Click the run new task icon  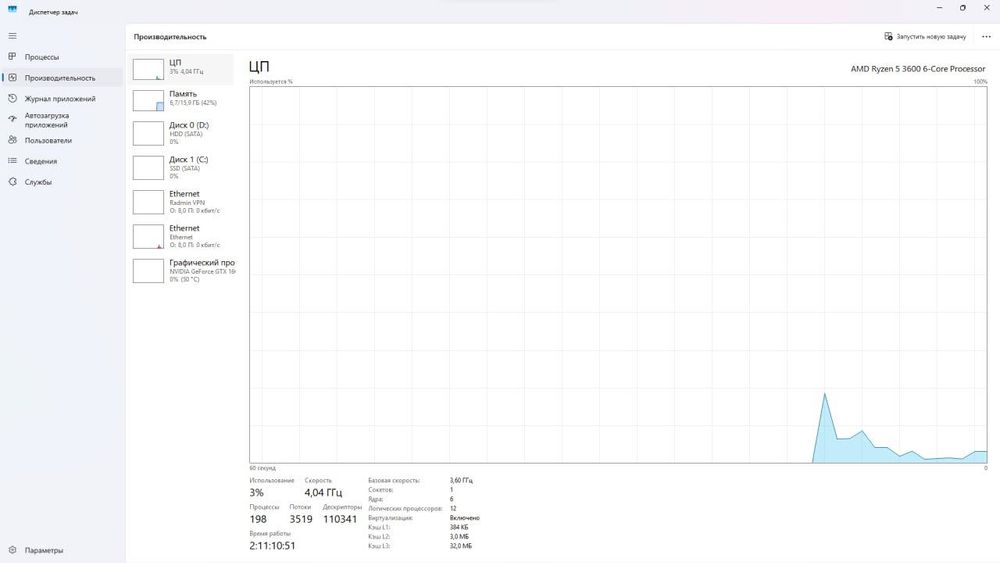[x=888, y=36]
